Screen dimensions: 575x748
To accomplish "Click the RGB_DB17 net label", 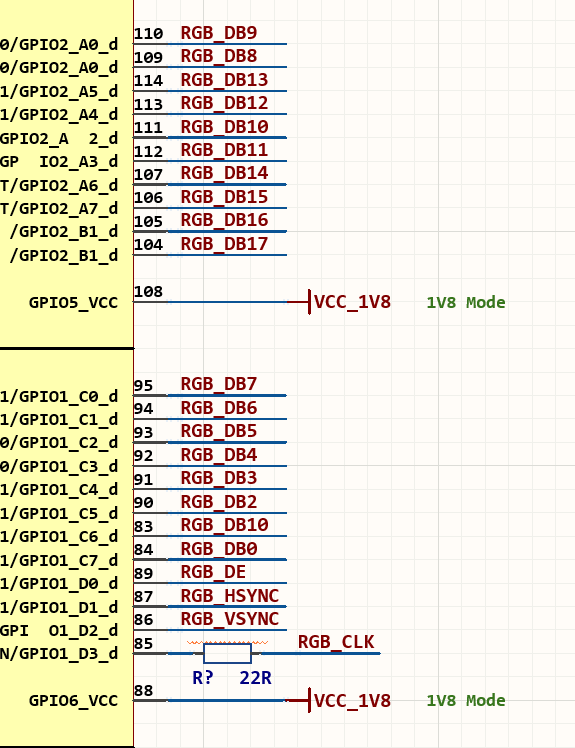I will pyautogui.click(x=224, y=244).
